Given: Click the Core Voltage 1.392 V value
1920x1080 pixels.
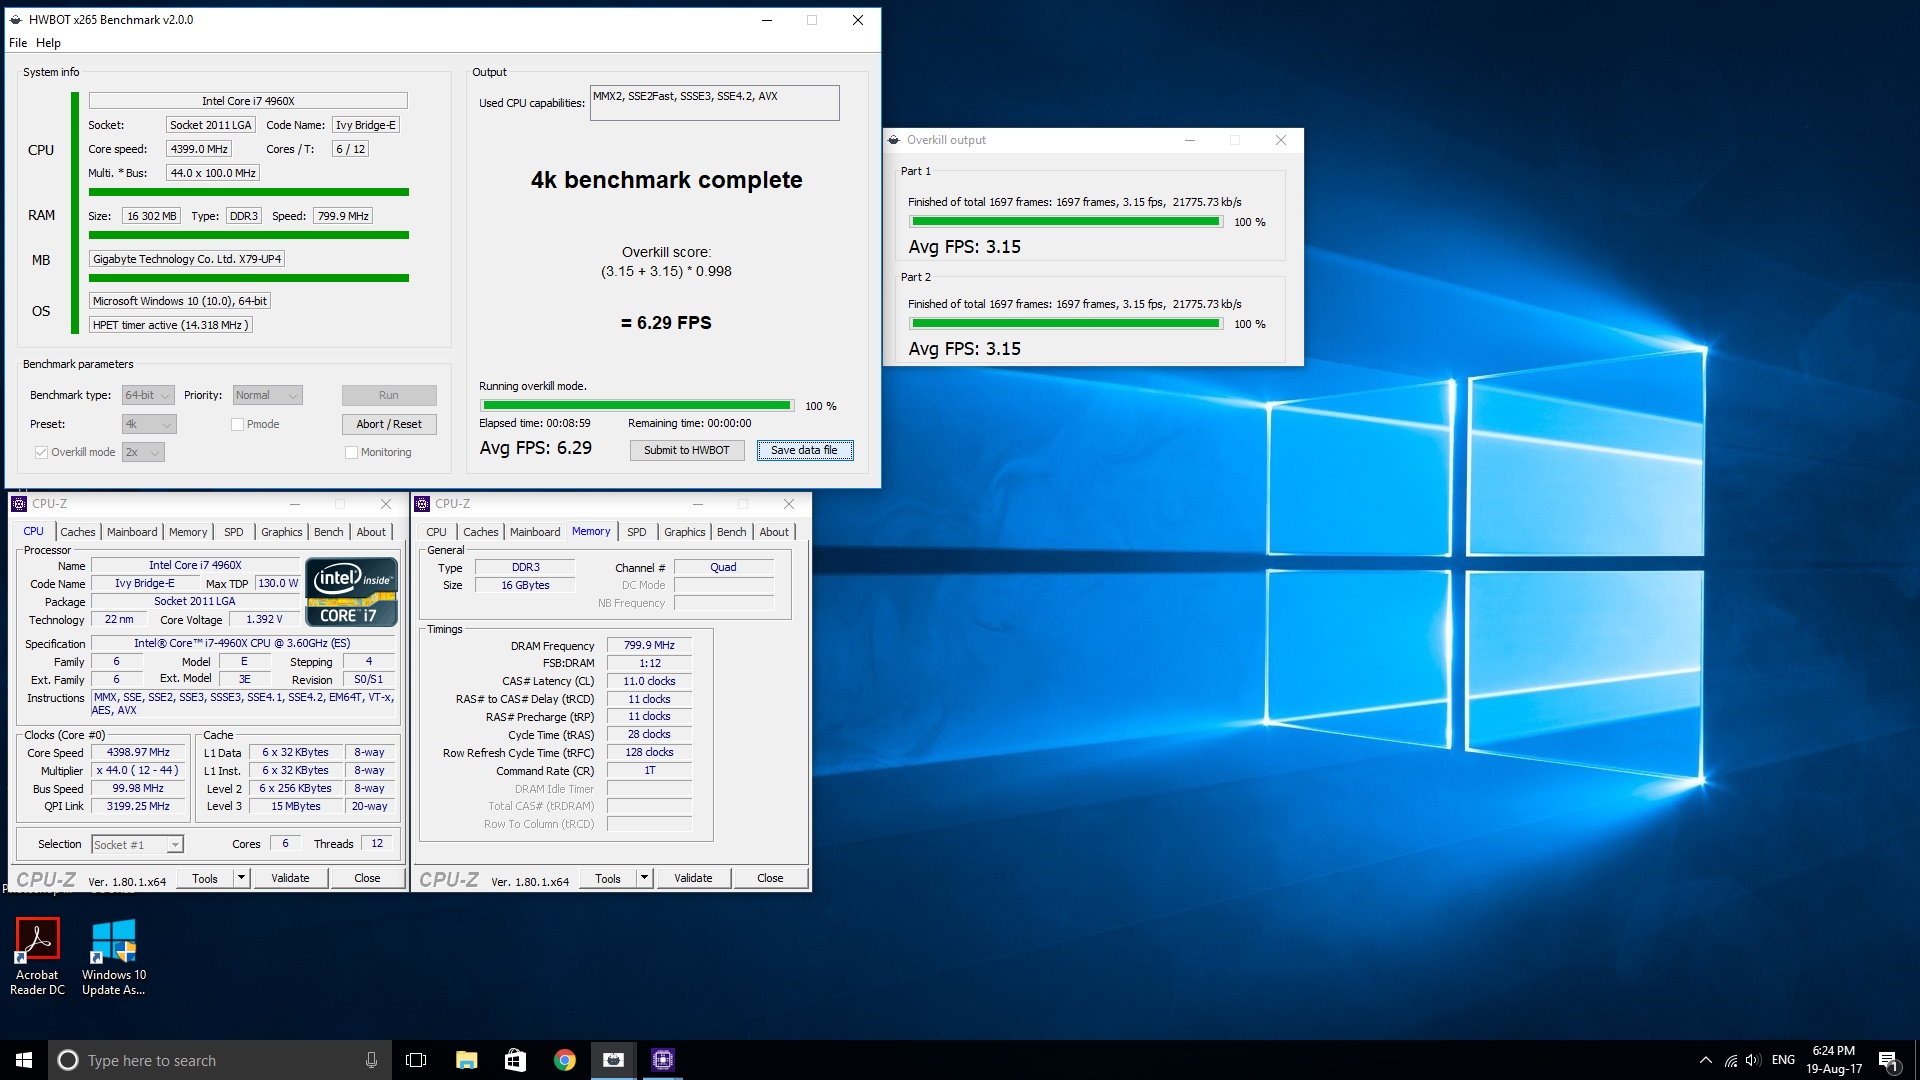Looking at the screenshot, I should point(264,620).
